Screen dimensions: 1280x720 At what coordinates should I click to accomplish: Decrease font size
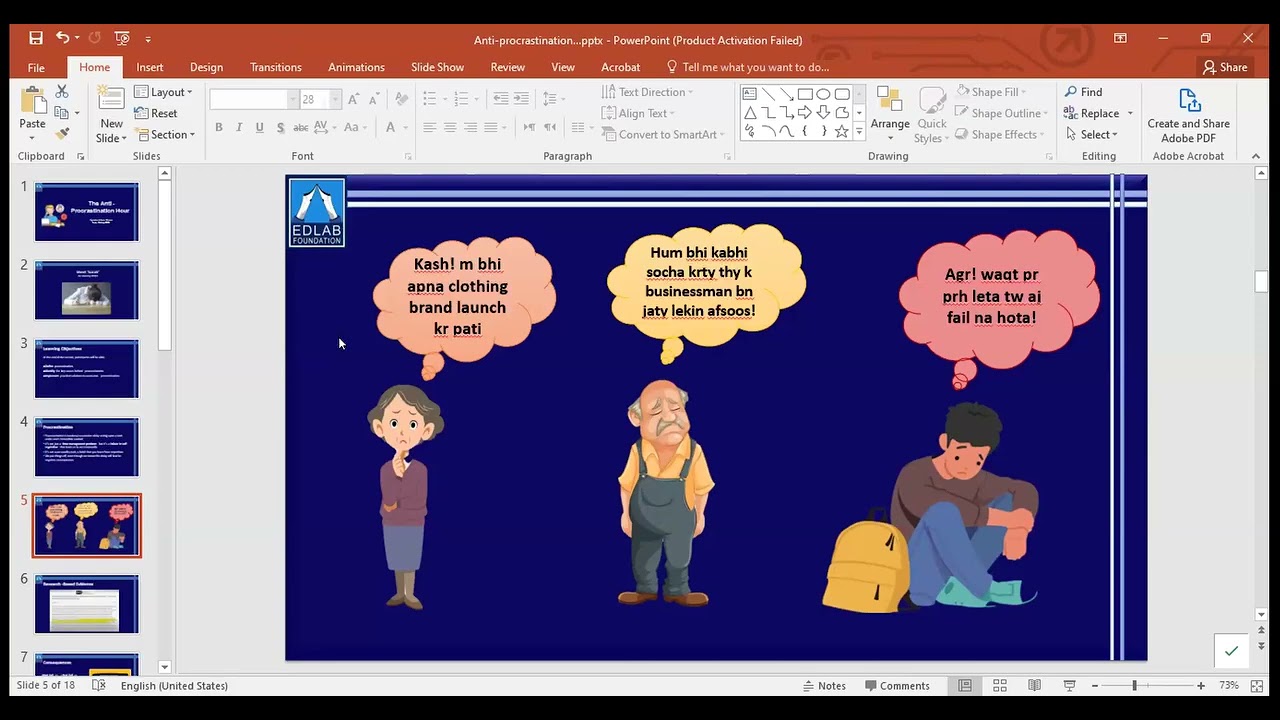point(373,99)
